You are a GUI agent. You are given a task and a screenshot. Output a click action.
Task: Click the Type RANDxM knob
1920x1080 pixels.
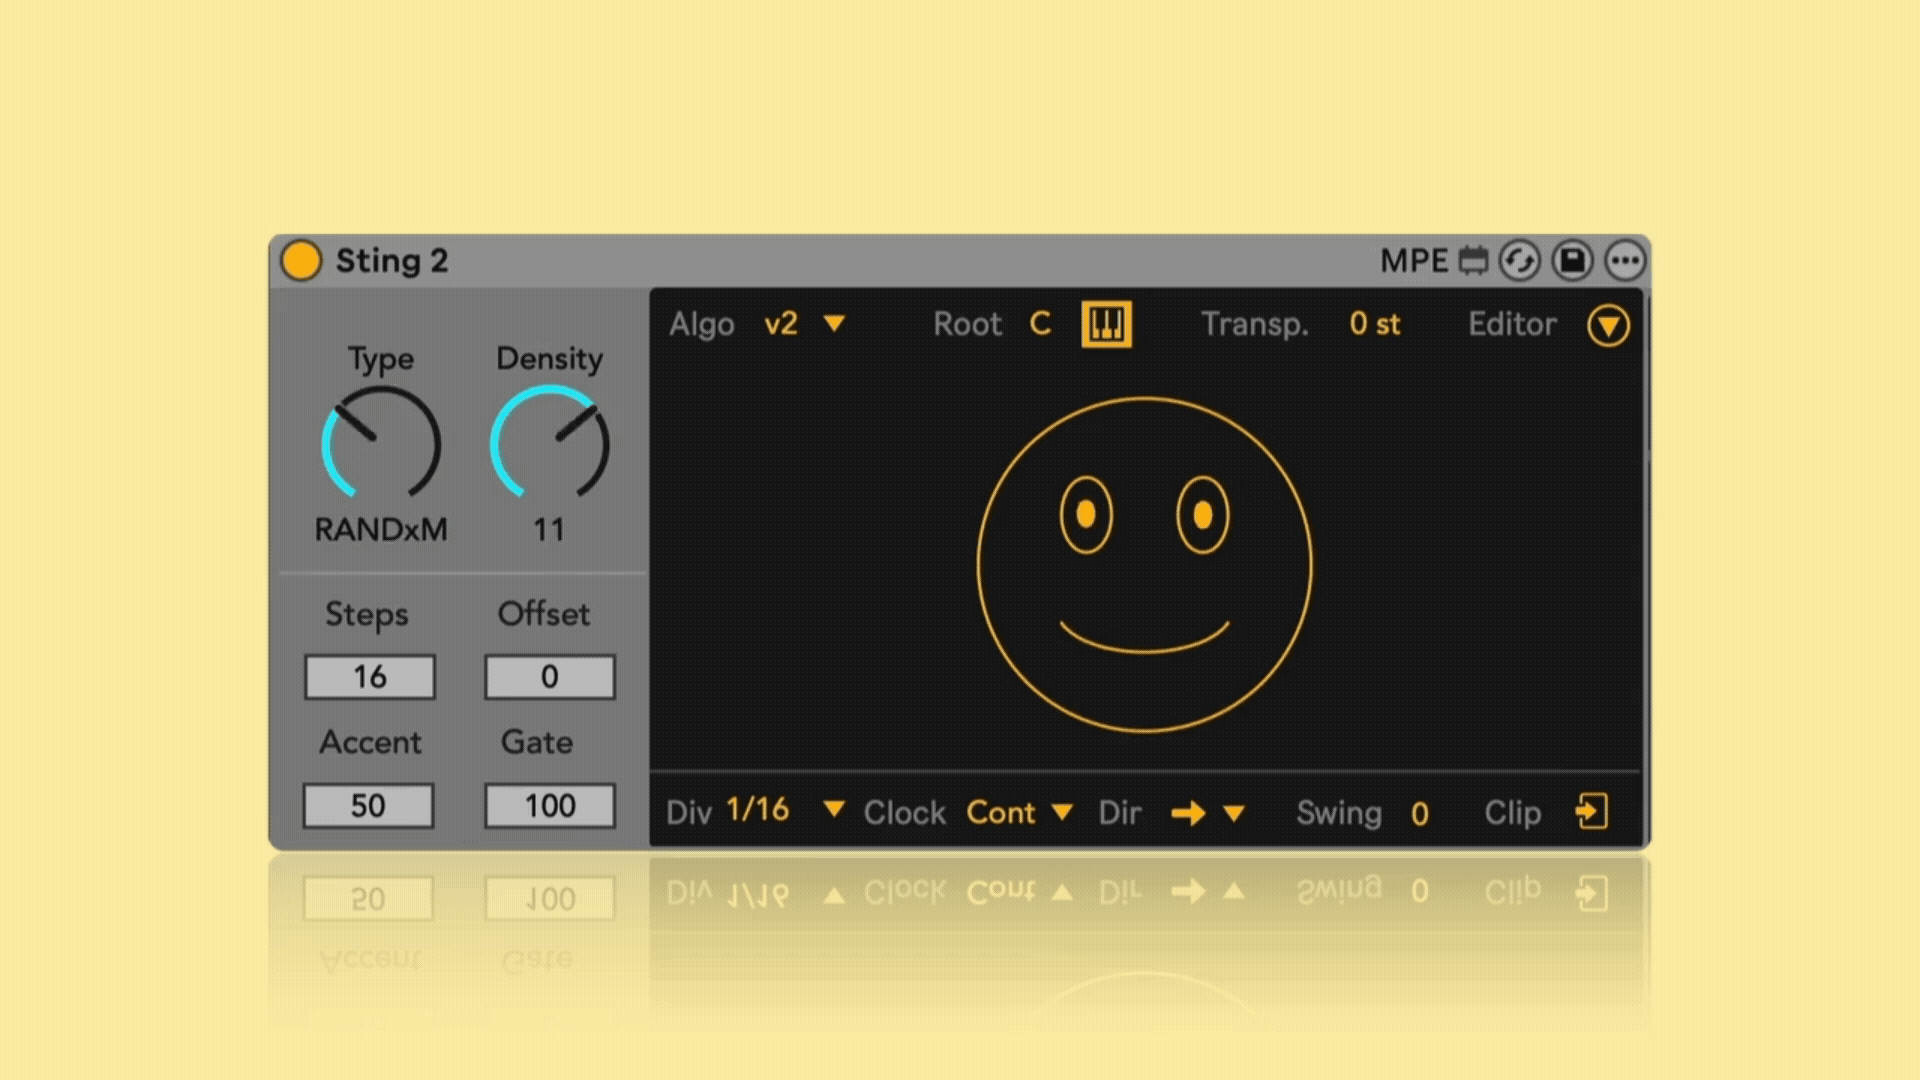pyautogui.click(x=380, y=444)
